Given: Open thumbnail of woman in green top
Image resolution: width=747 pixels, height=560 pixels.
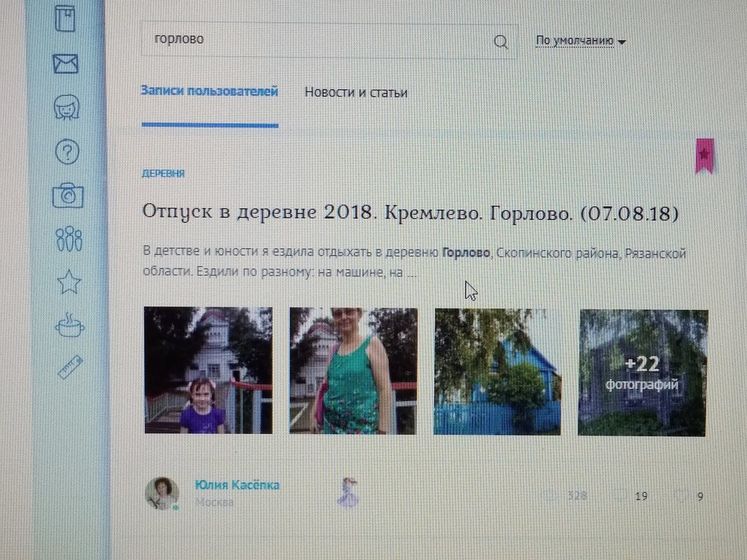Looking at the screenshot, I should tap(353, 371).
